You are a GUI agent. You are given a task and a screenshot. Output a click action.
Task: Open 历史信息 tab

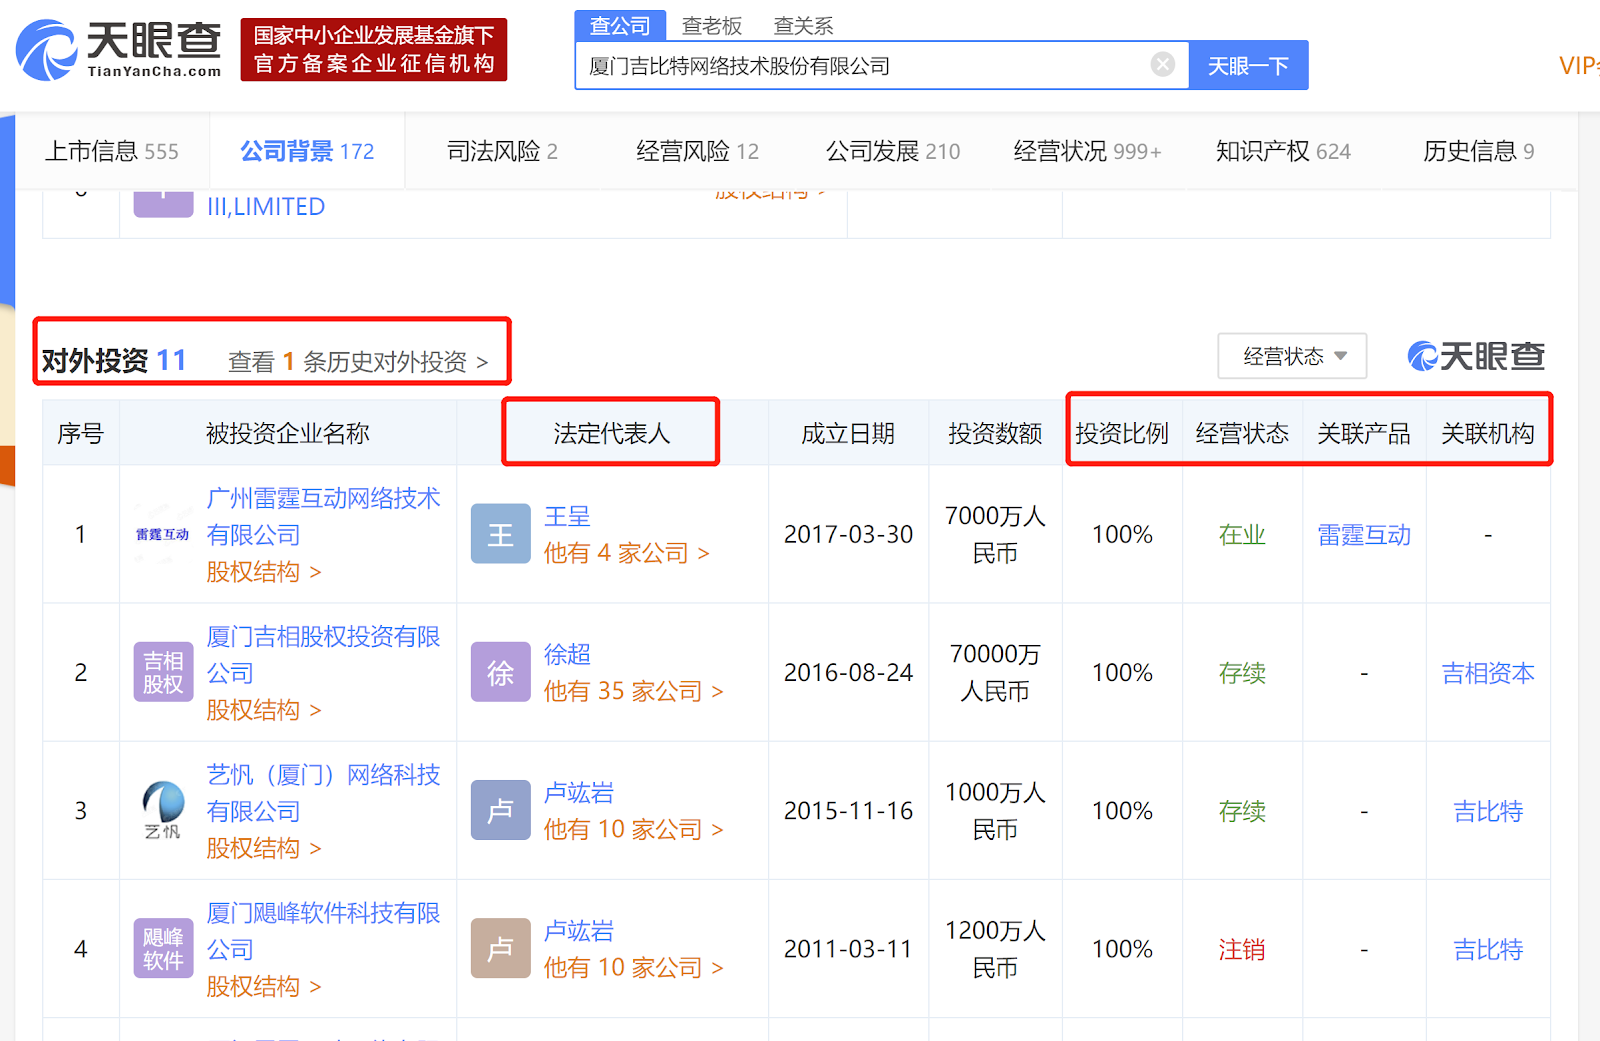tap(1478, 151)
